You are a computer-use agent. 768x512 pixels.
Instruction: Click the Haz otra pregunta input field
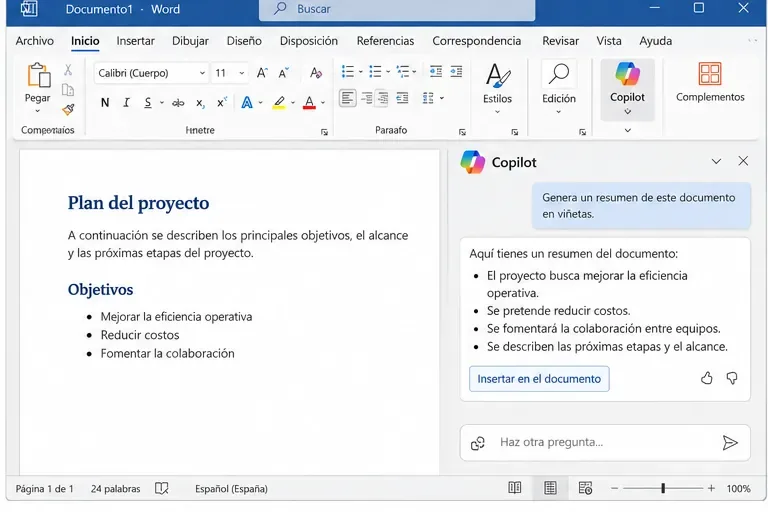click(x=605, y=442)
